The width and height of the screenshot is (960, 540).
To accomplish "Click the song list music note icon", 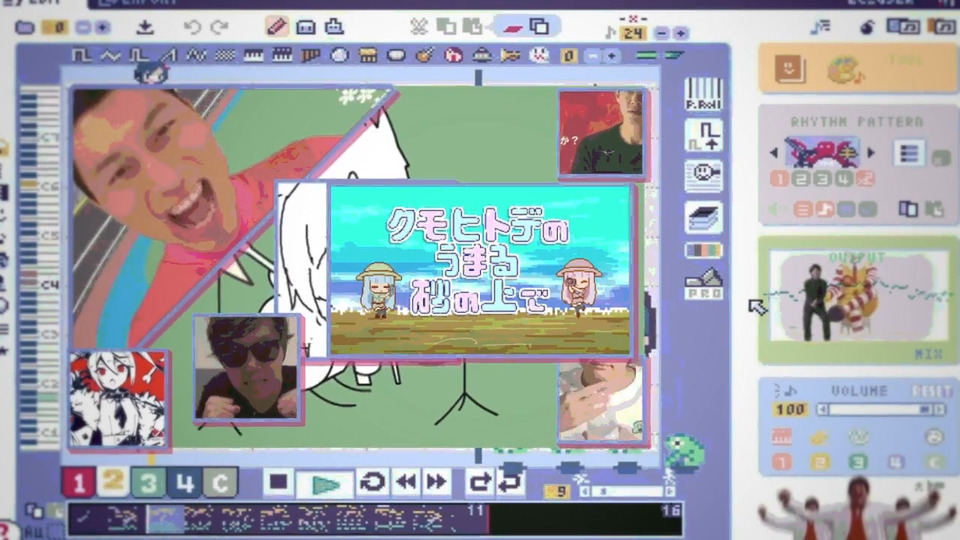I will coord(820,27).
